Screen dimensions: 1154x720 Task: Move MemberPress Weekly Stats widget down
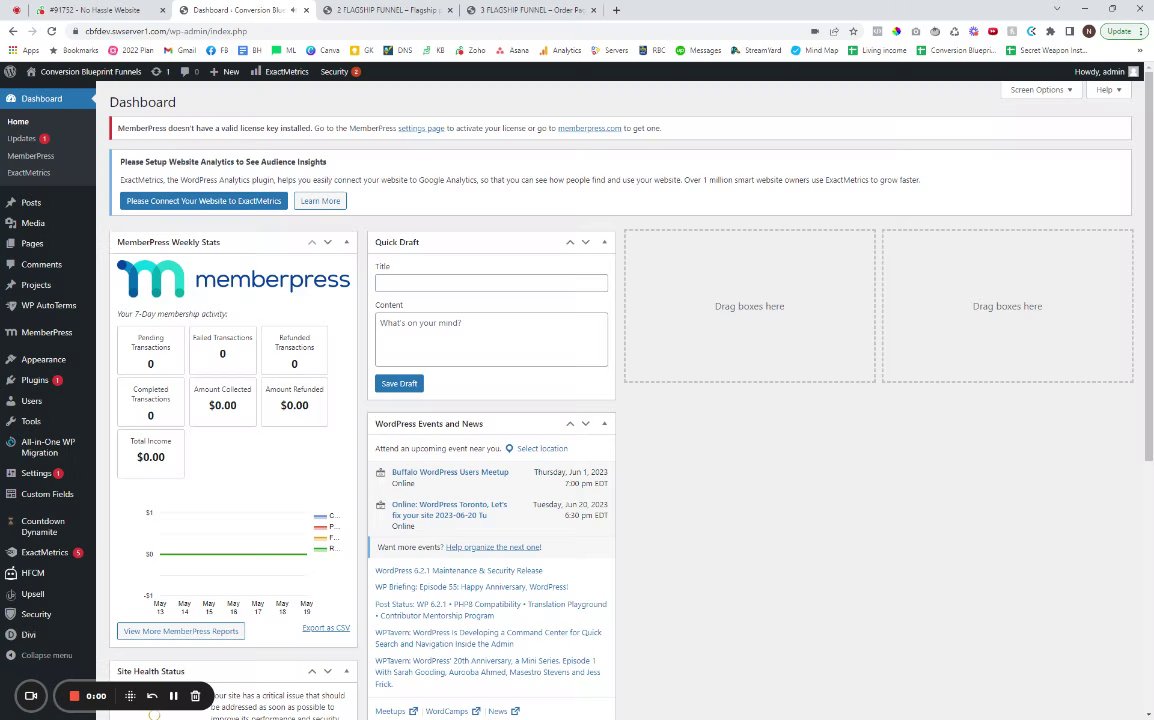point(328,242)
